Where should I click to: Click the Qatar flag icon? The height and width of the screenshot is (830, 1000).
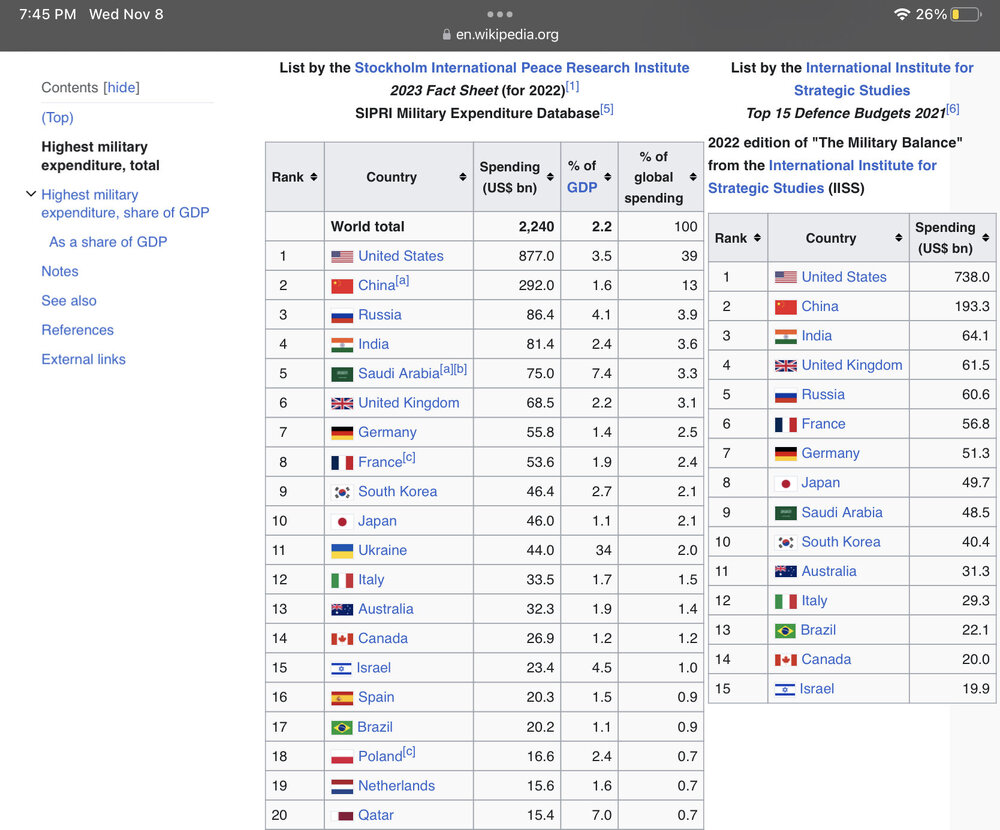pos(342,815)
